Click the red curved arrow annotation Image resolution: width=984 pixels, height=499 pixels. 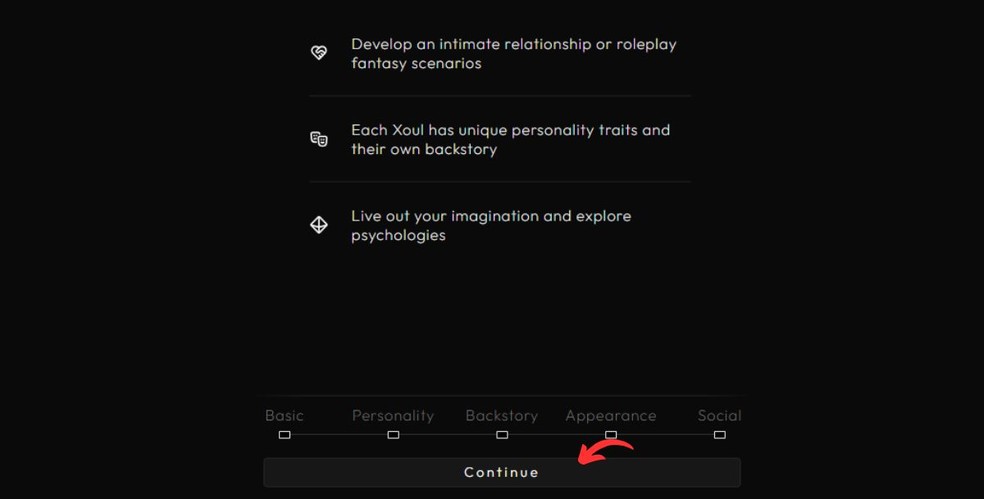(606, 452)
